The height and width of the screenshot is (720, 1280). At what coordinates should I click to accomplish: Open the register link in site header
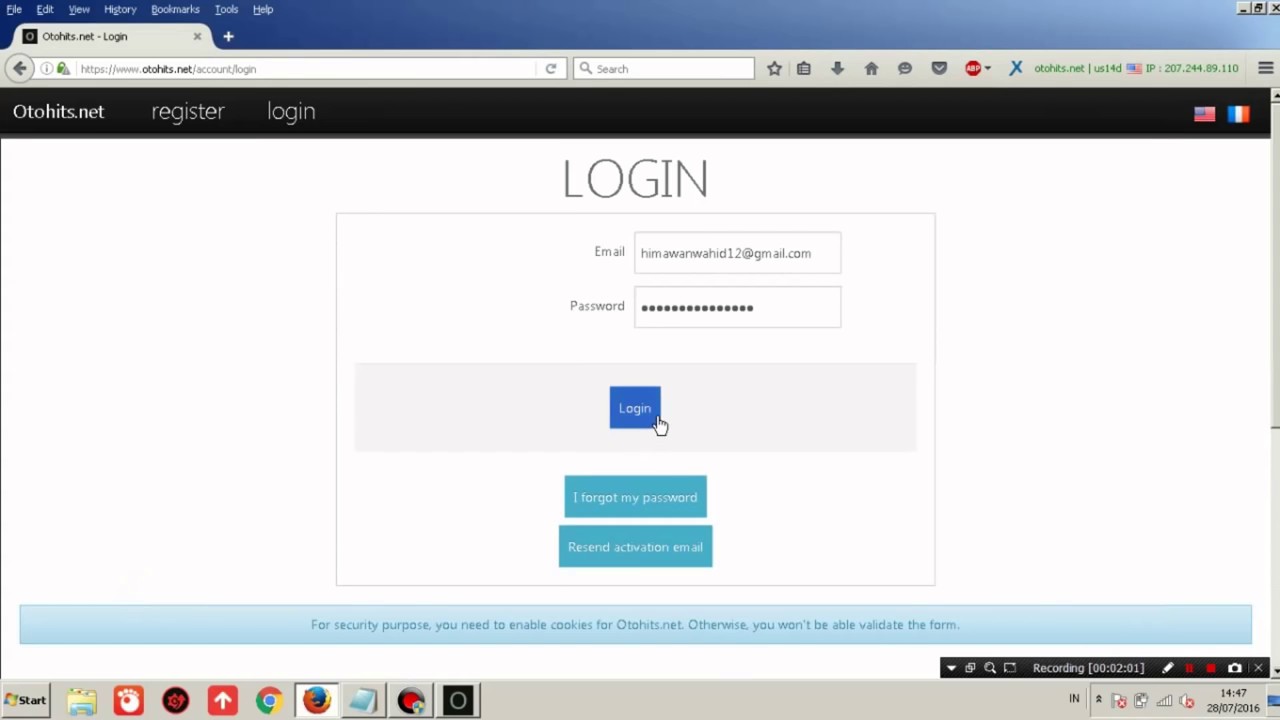[188, 111]
